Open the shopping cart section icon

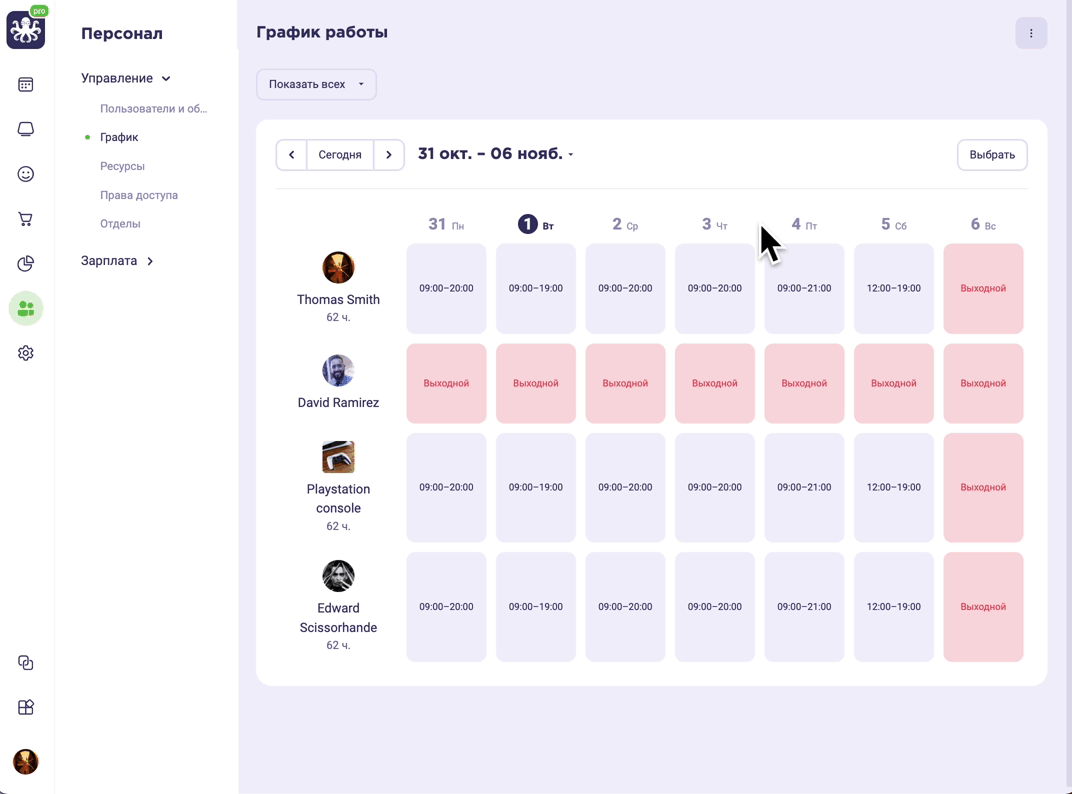coord(25,219)
